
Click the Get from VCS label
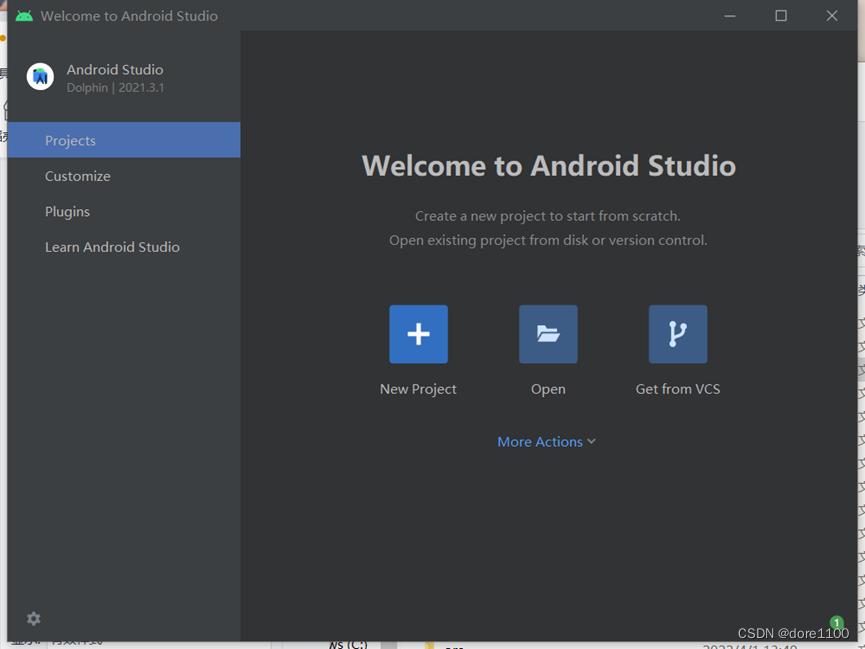click(x=677, y=389)
